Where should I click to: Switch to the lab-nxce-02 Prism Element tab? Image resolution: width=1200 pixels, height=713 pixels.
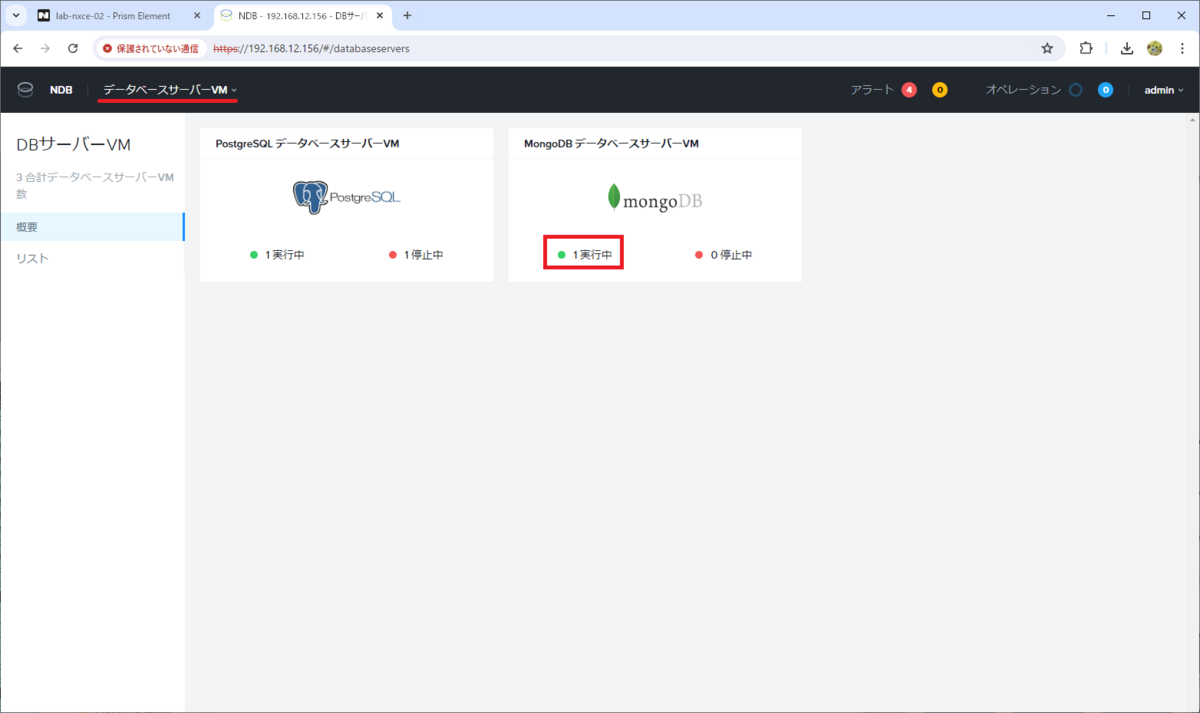(111, 16)
